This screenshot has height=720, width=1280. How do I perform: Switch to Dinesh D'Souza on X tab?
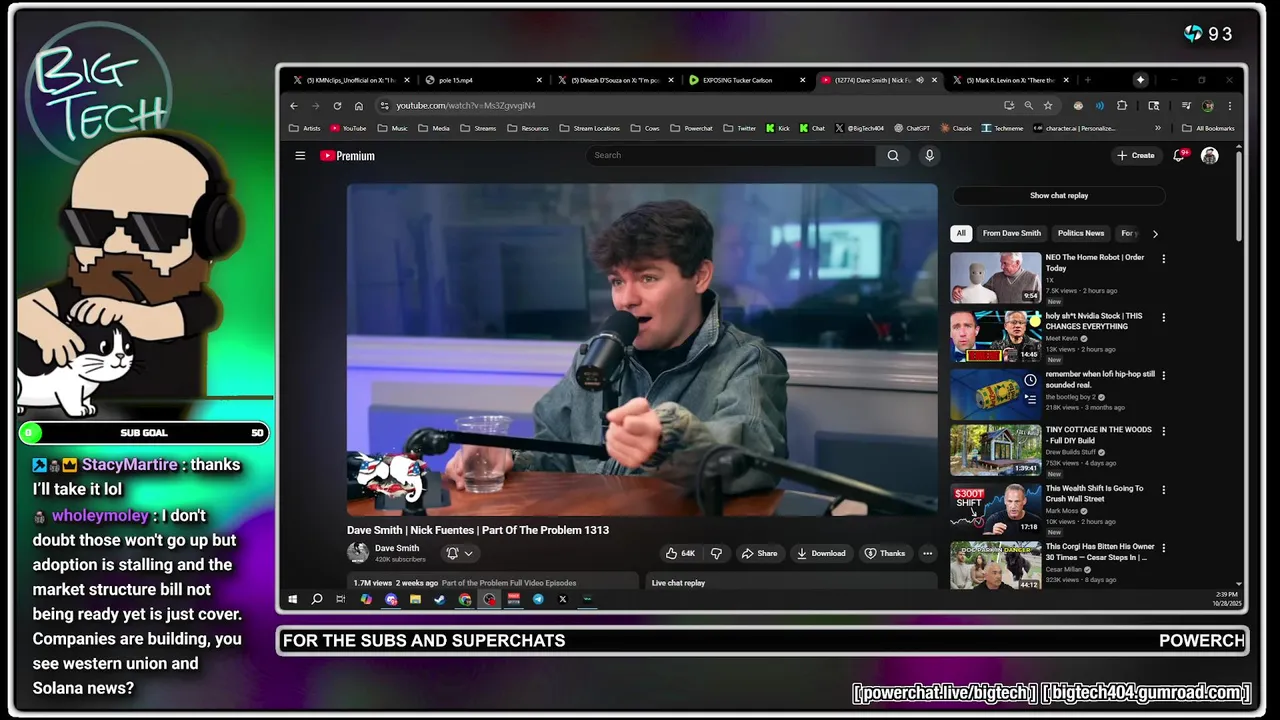pyautogui.click(x=616, y=80)
